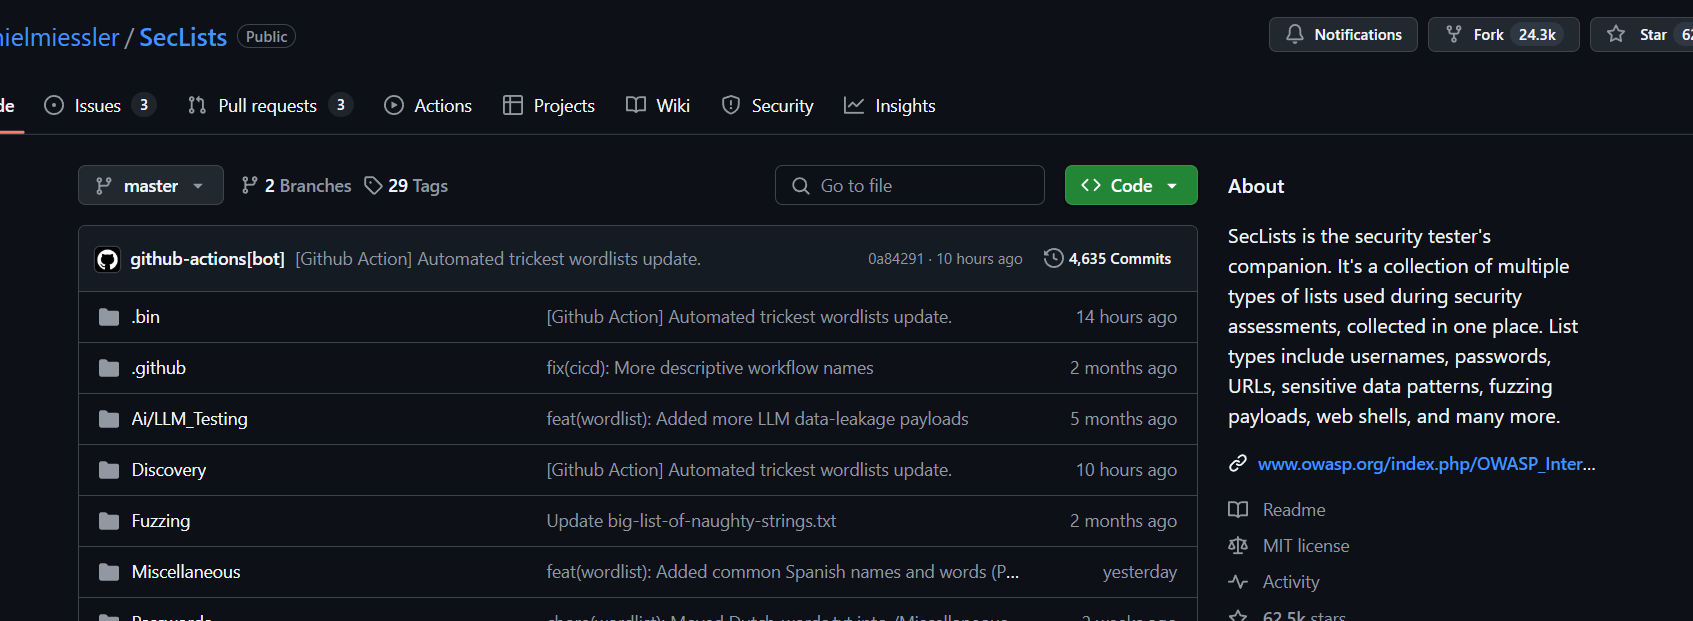
Task: Click the MIT license scale icon
Action: click(x=1238, y=546)
